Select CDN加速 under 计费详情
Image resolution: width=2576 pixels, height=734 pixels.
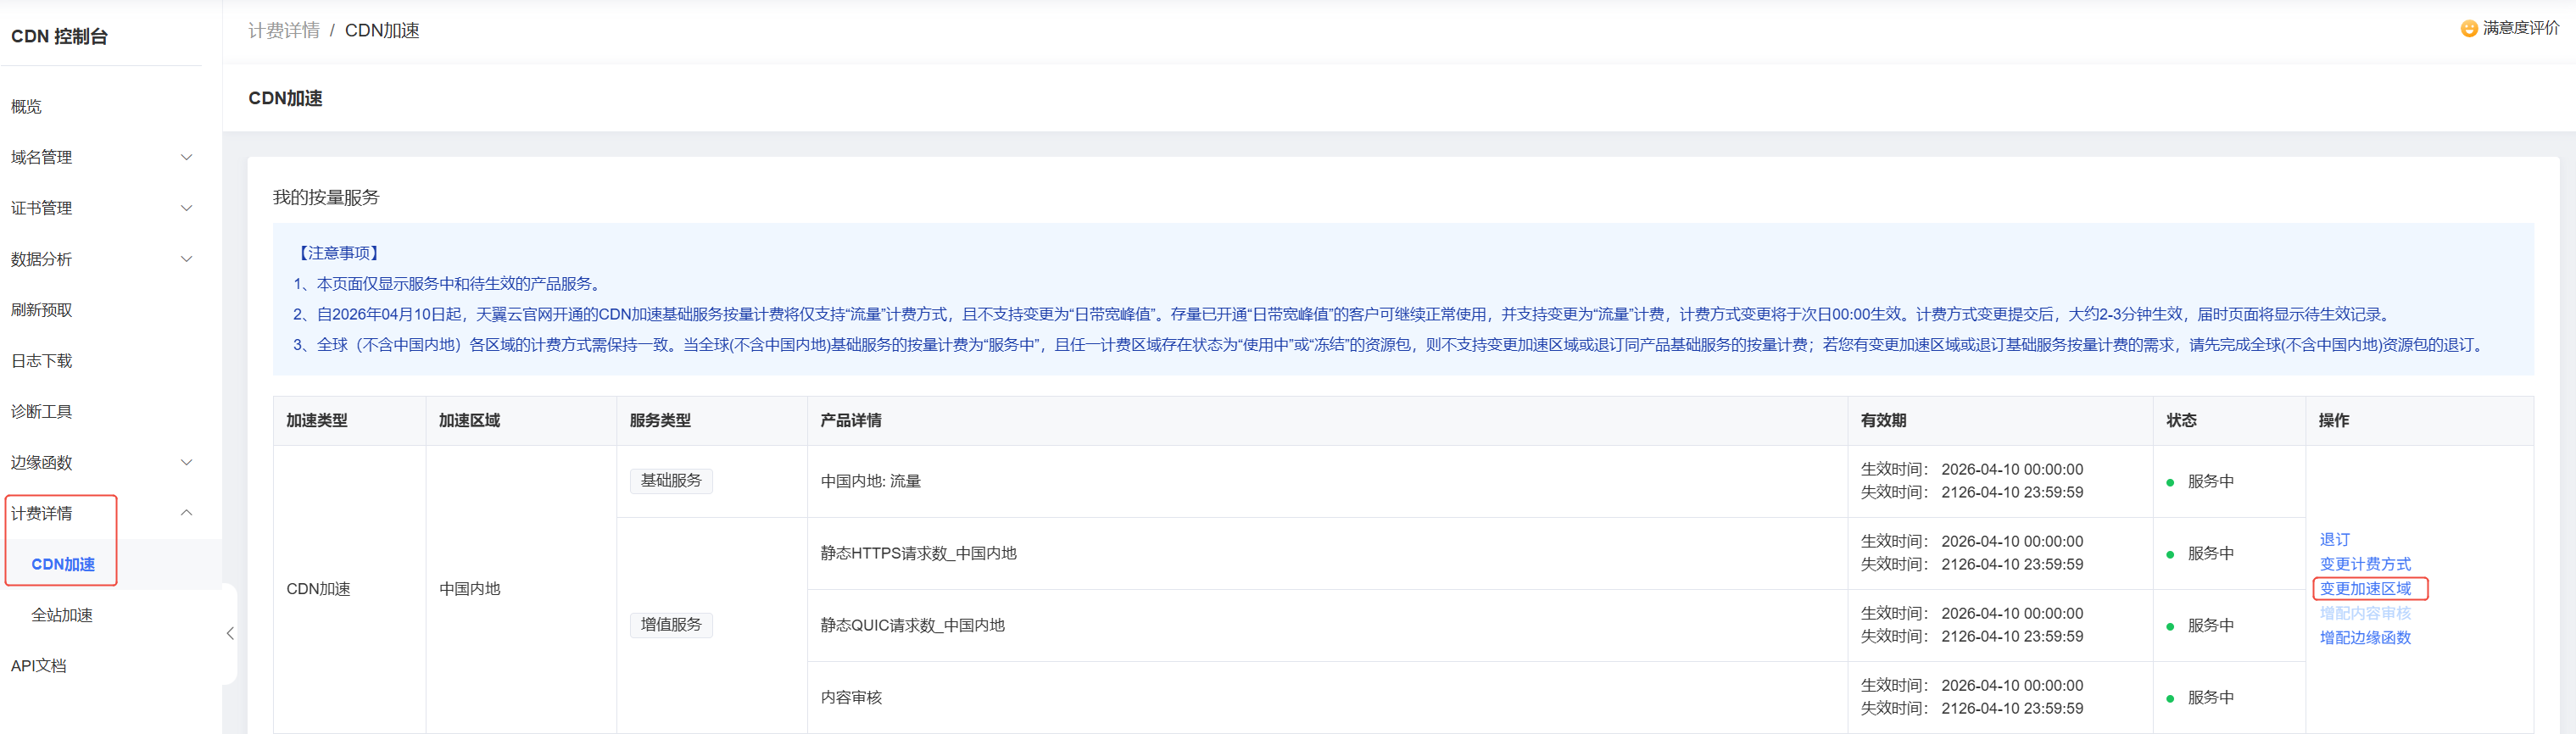click(x=63, y=564)
